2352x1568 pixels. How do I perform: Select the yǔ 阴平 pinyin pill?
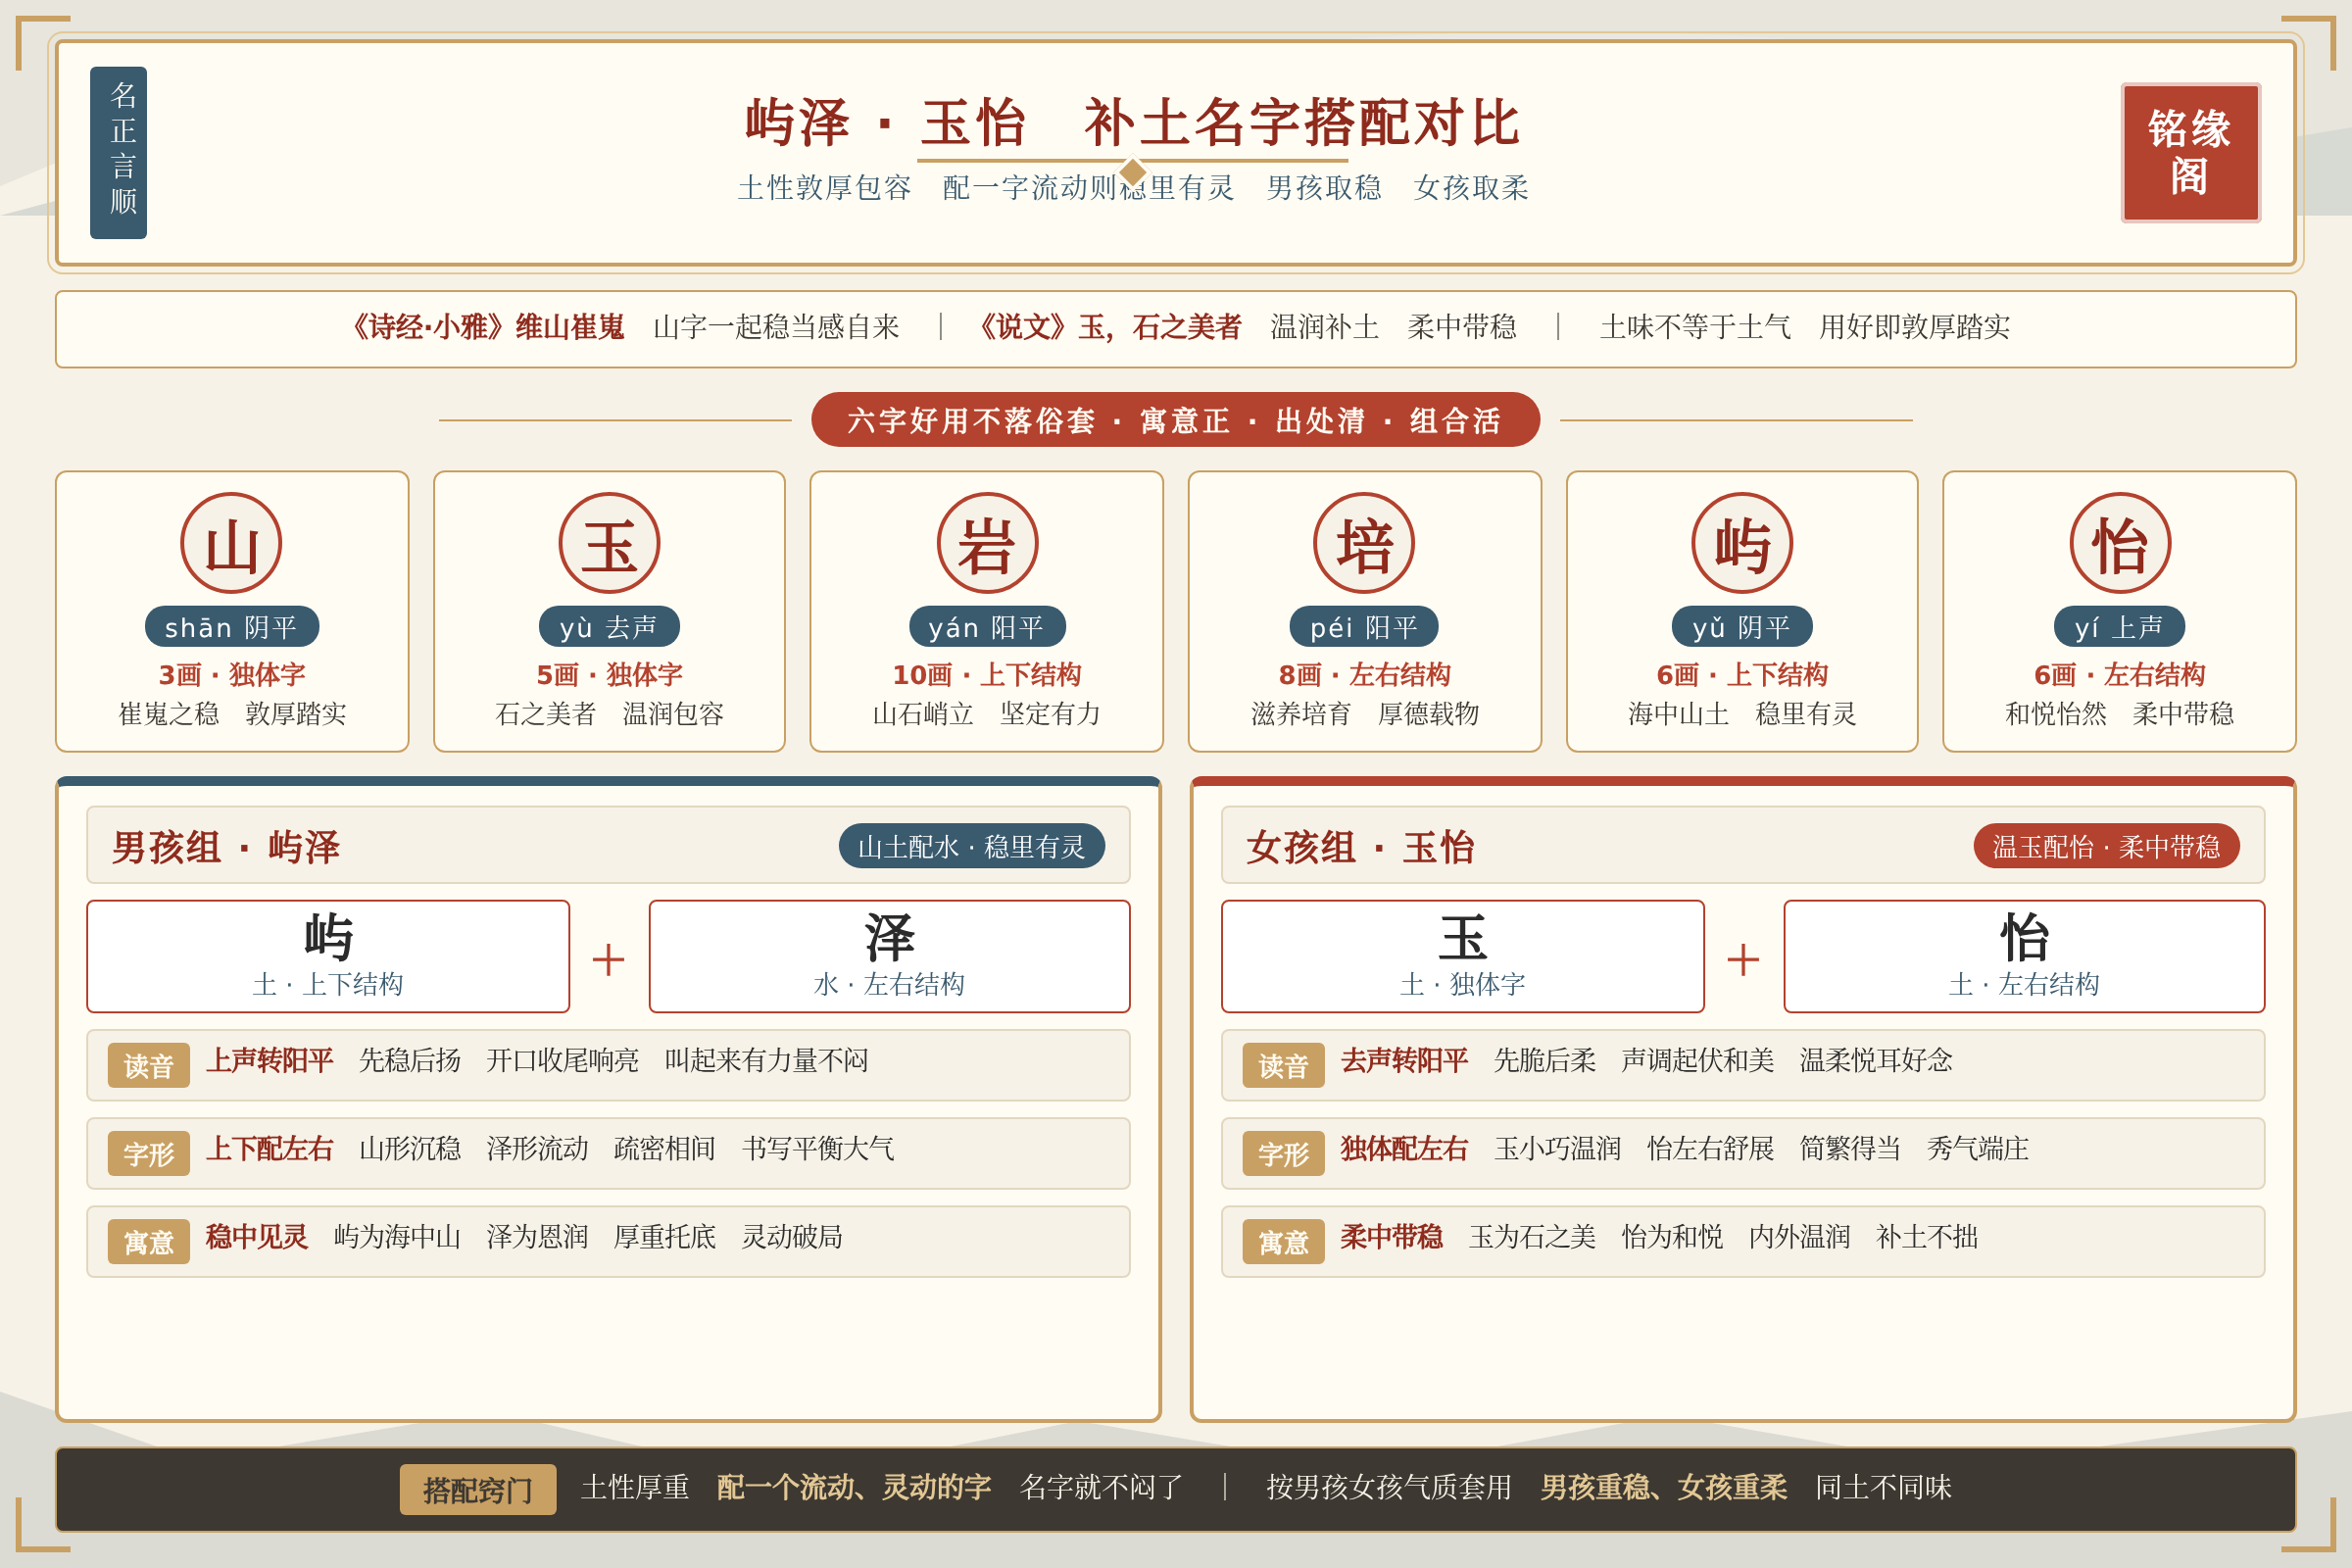pos(1742,627)
